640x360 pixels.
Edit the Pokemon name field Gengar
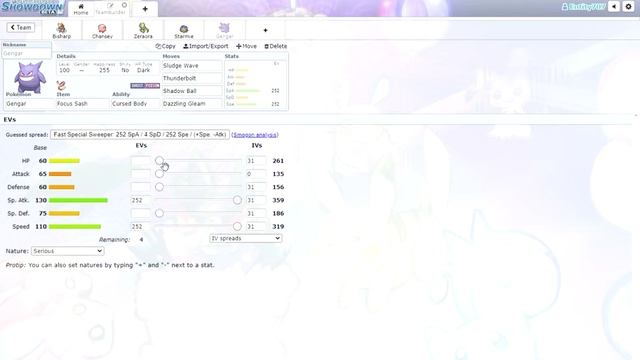(29, 104)
